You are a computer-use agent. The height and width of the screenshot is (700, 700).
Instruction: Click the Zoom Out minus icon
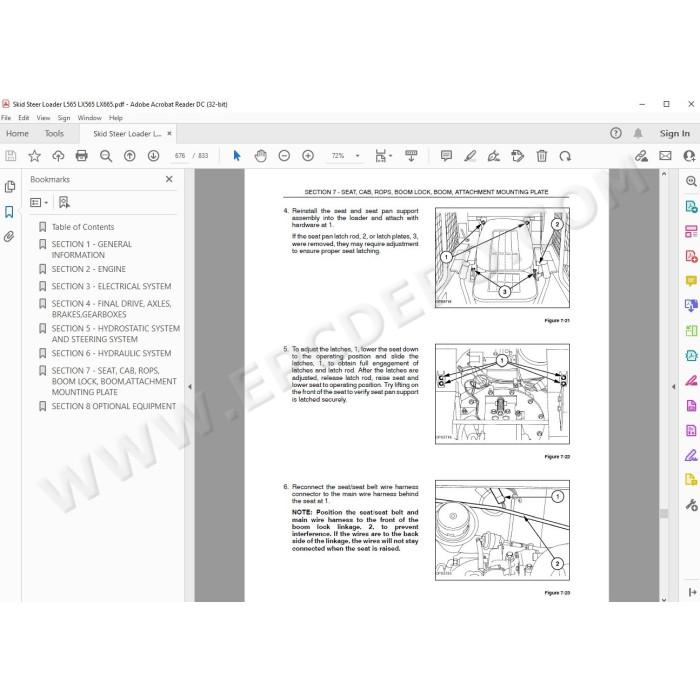[x=284, y=156]
